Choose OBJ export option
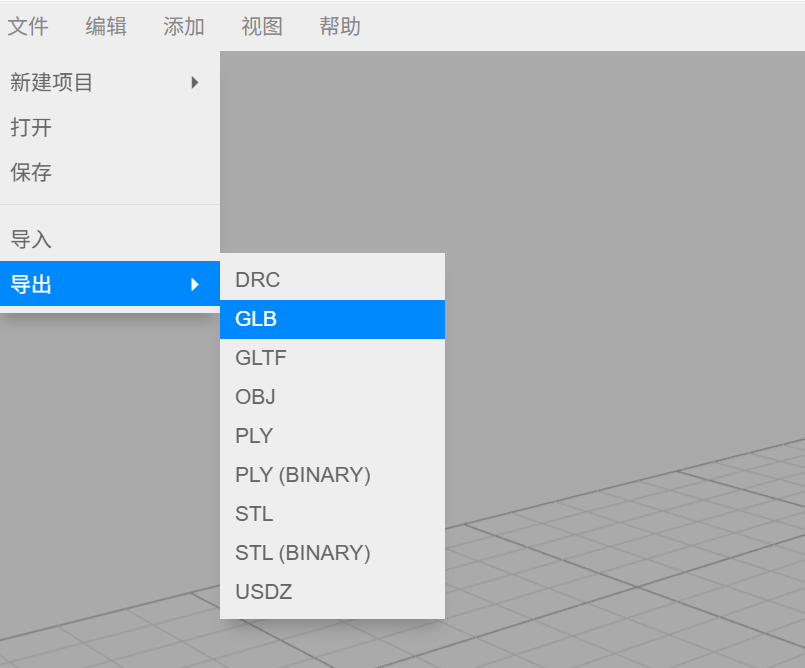The width and height of the screenshot is (805, 668). point(256,397)
